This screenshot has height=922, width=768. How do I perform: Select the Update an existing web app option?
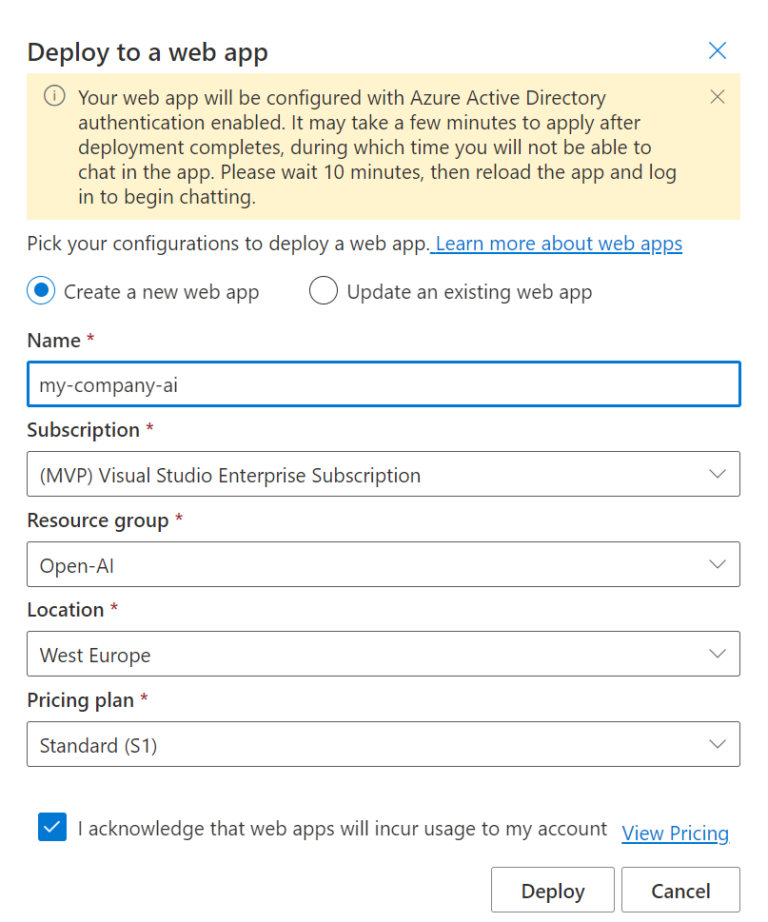click(x=323, y=291)
